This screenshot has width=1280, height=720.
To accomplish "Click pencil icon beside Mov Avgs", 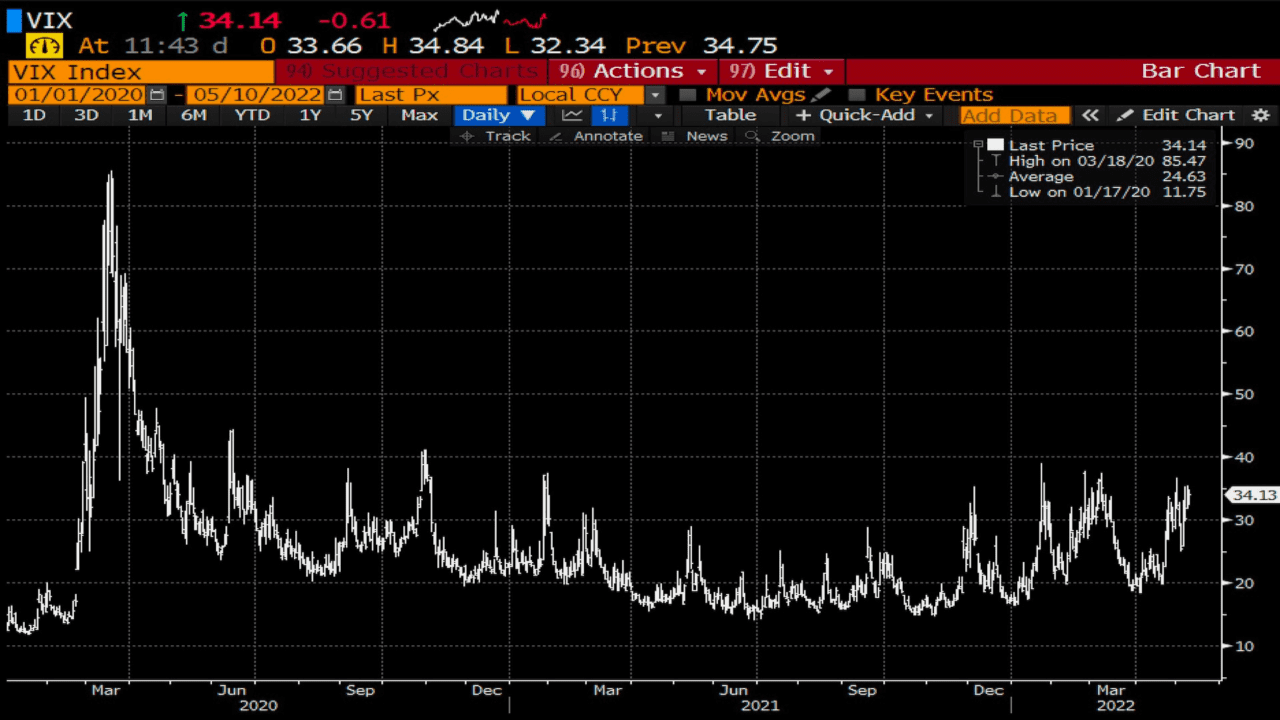I will point(820,95).
